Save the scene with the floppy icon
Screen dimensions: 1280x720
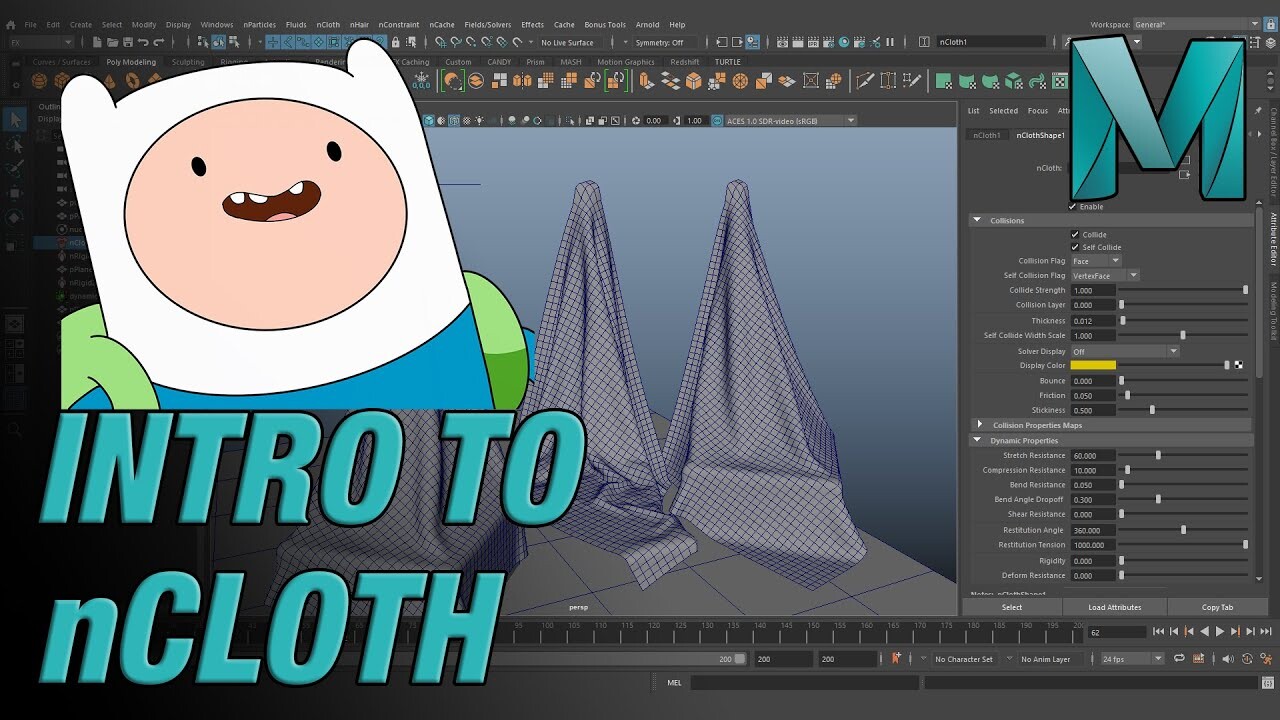(x=128, y=42)
